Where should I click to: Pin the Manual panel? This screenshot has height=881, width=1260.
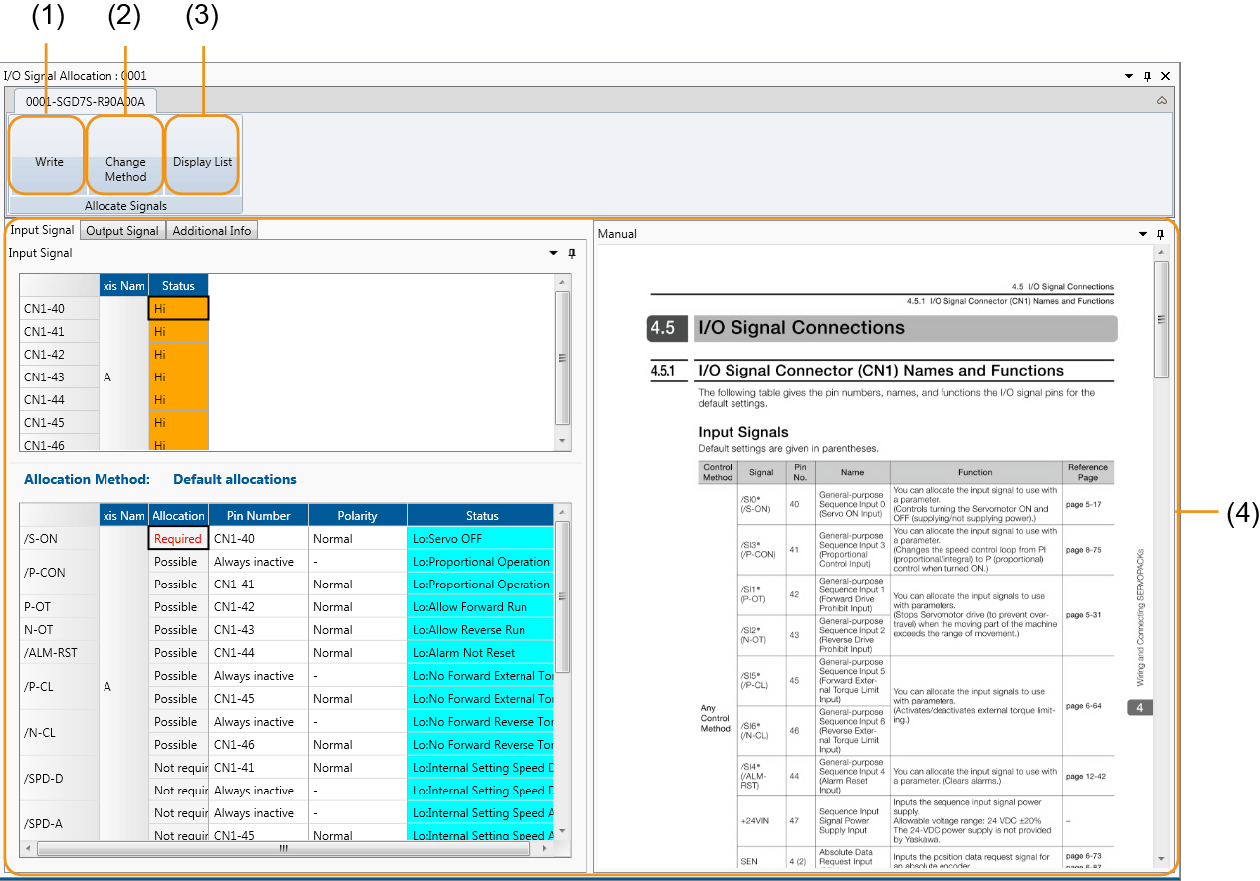1160,234
